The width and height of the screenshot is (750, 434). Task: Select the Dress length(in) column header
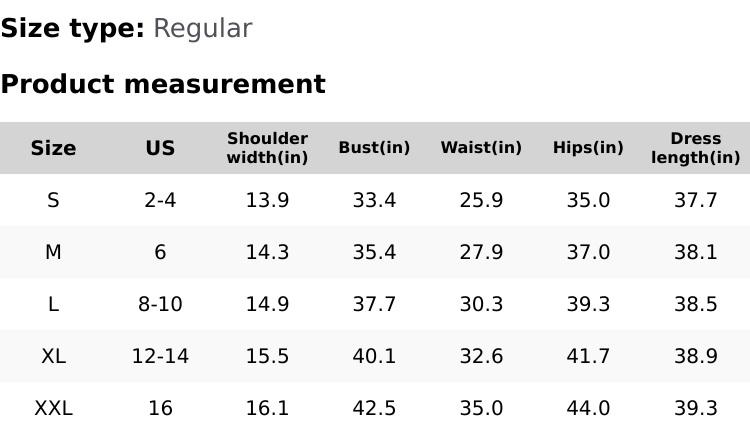695,148
